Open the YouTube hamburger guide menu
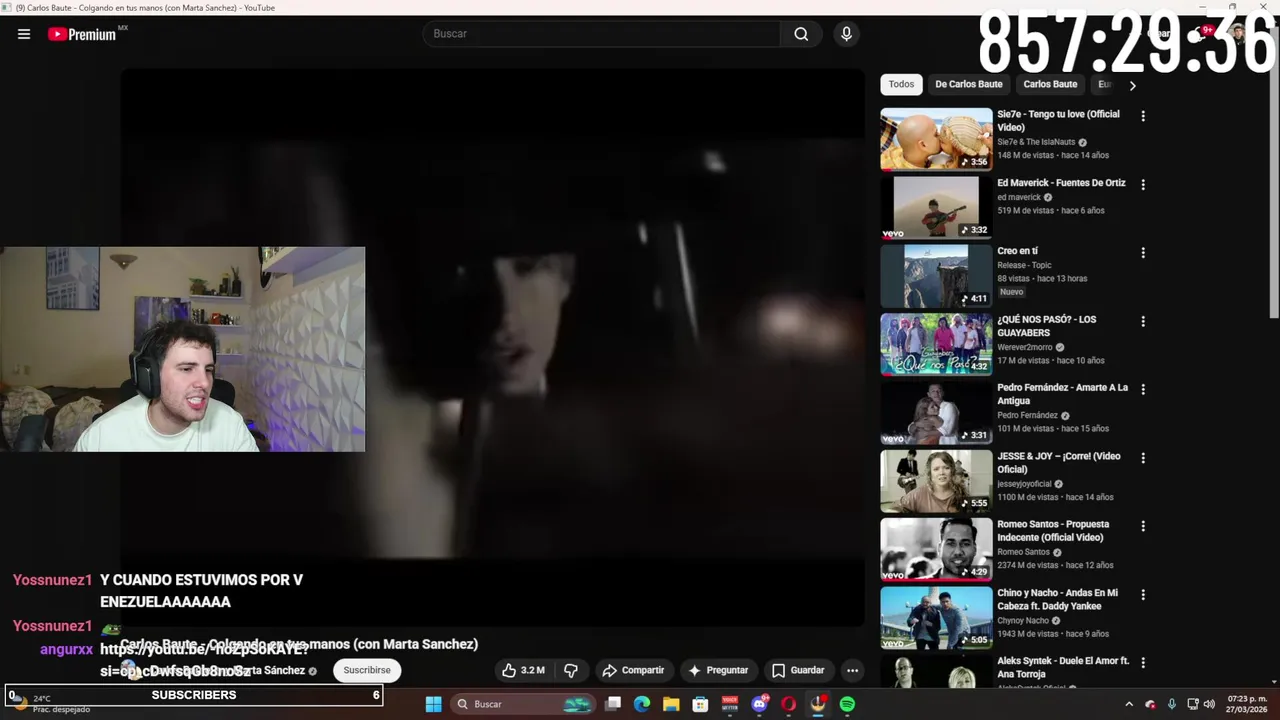1280x720 pixels. pyautogui.click(x=24, y=34)
